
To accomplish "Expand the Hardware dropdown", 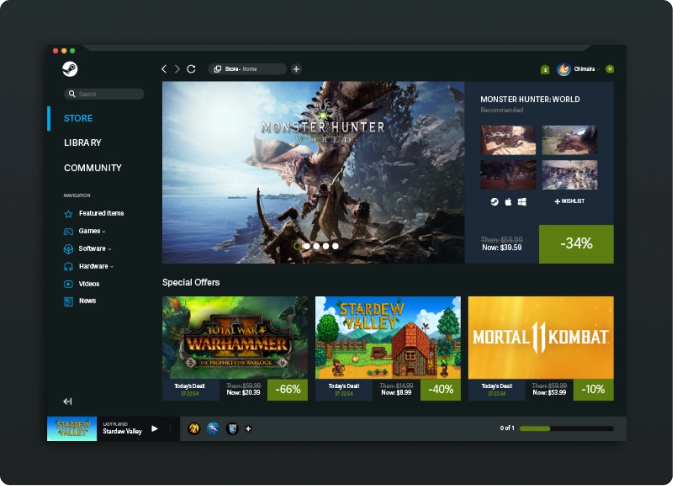I will tap(112, 267).
